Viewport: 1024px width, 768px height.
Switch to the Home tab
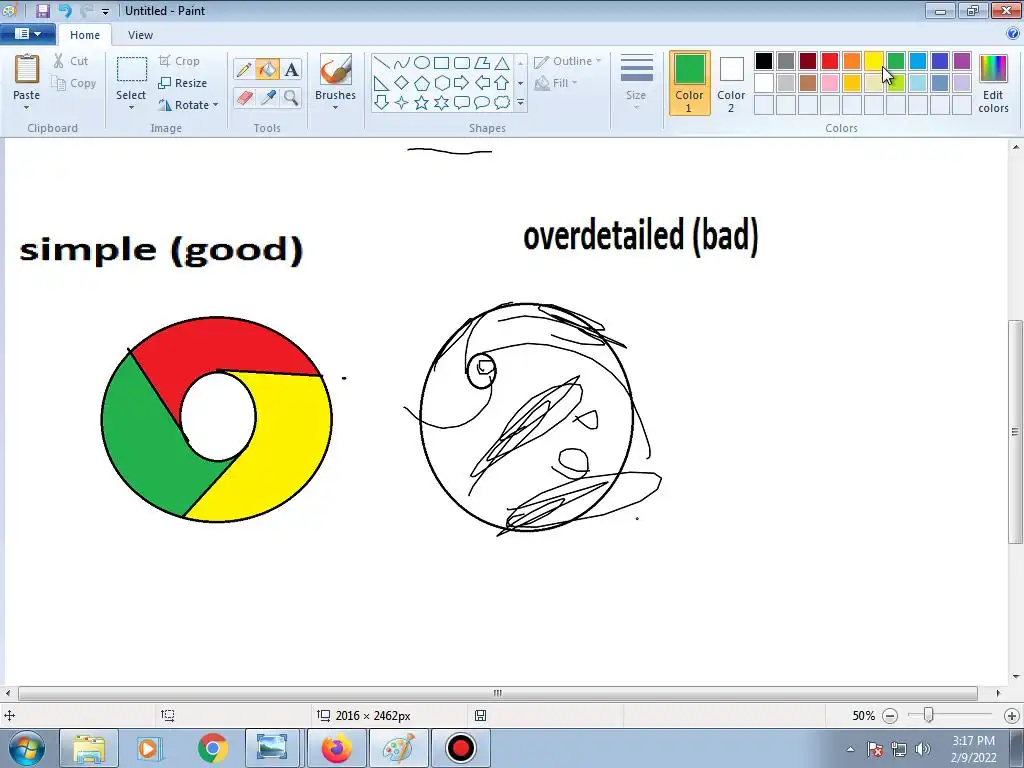[x=85, y=35]
